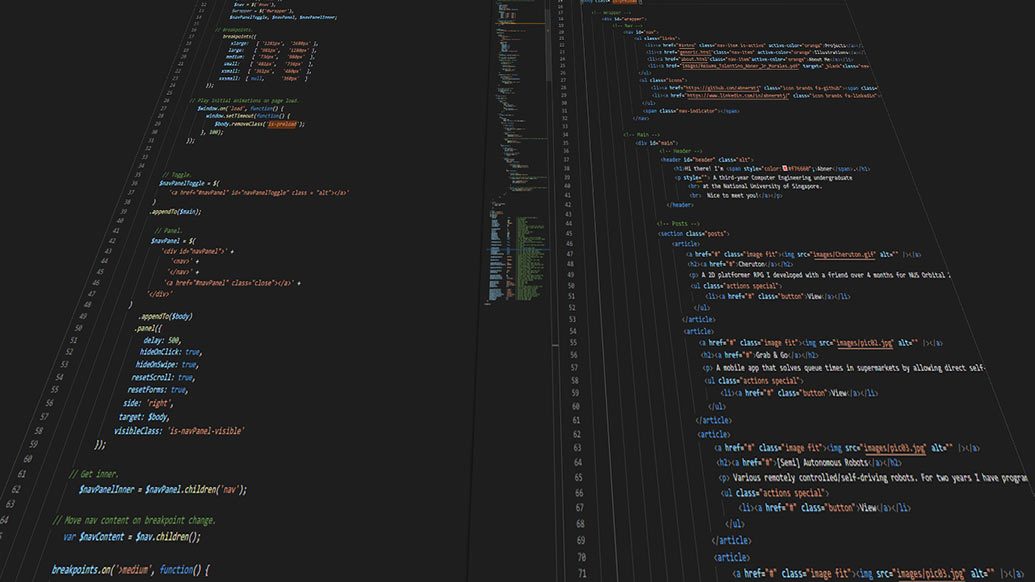Click the '// Get inner.' comment

(x=94, y=474)
